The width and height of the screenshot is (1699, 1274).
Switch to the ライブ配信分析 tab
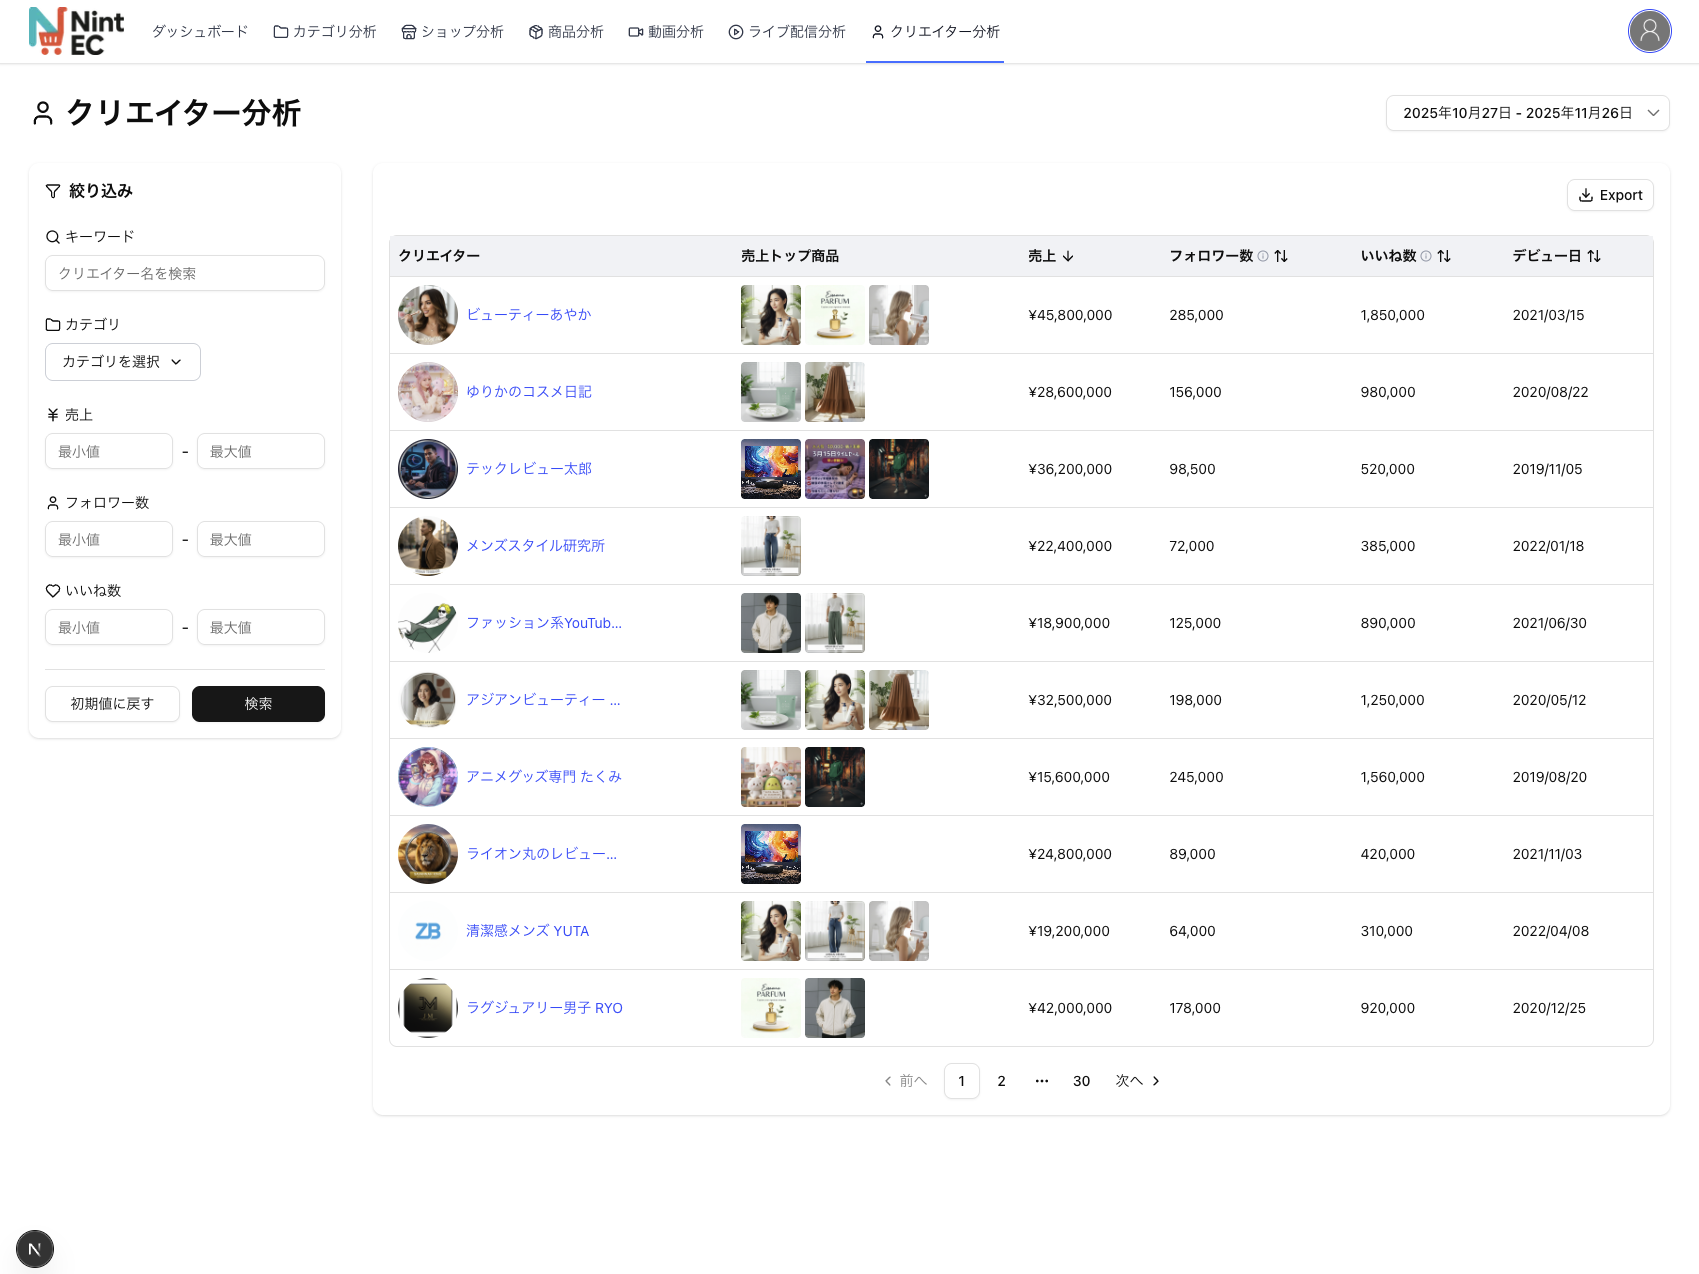click(x=787, y=32)
